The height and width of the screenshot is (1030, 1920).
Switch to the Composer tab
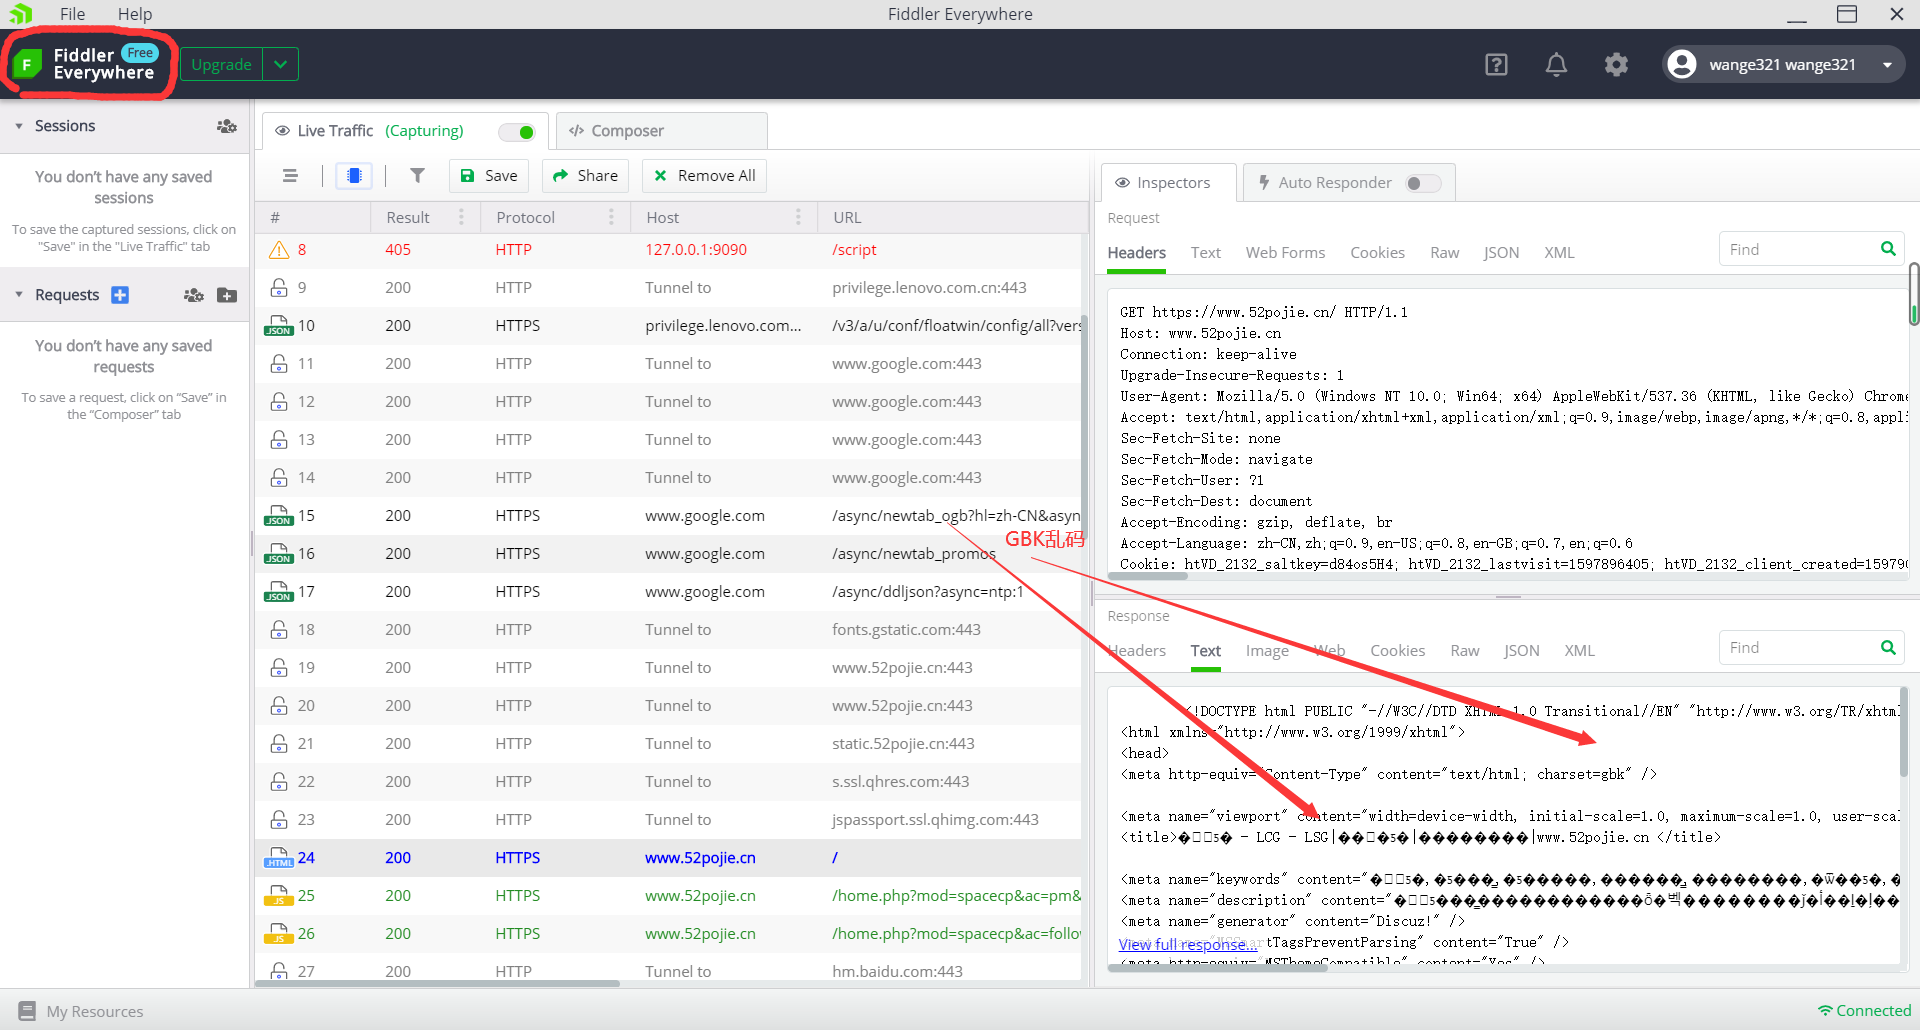tap(661, 131)
